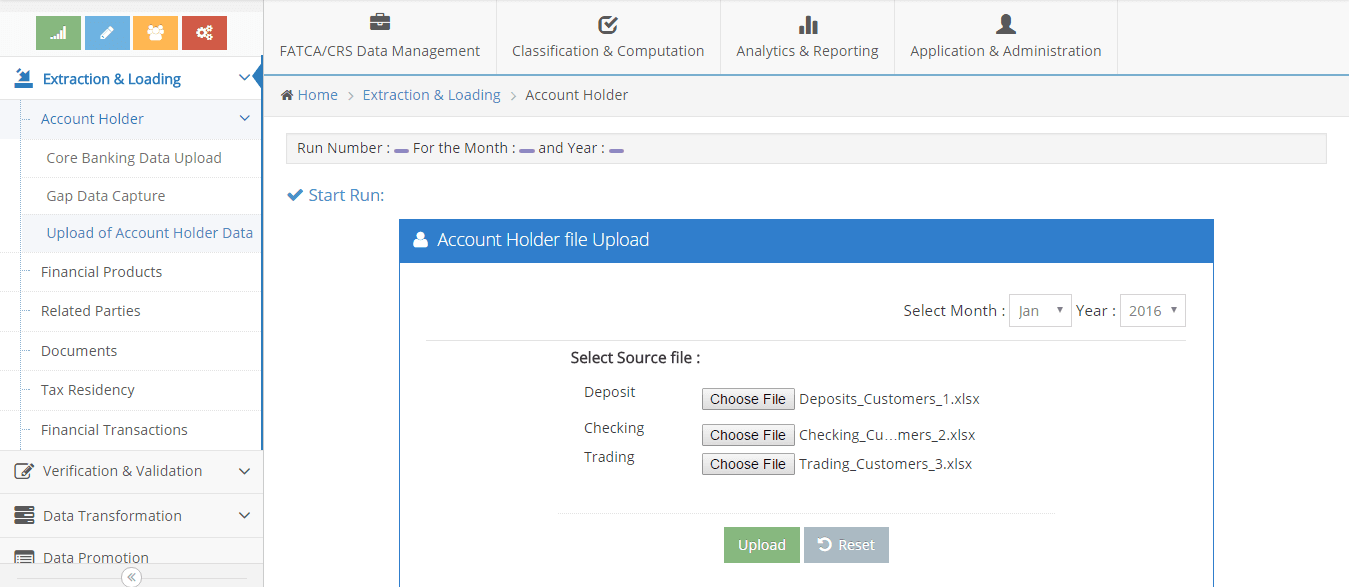
Task: Open Application & Administration menu
Action: click(1005, 37)
